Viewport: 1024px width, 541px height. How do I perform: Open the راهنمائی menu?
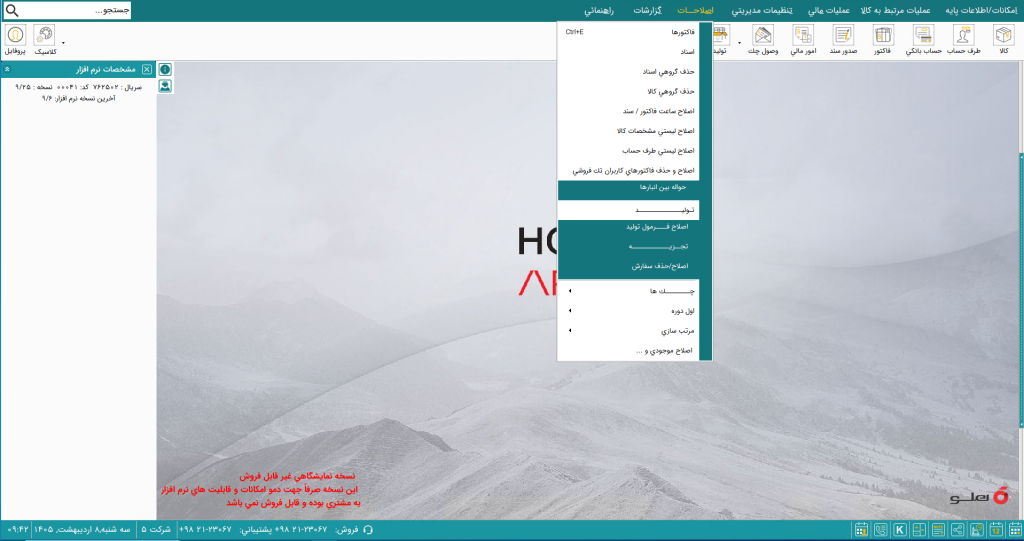(599, 10)
